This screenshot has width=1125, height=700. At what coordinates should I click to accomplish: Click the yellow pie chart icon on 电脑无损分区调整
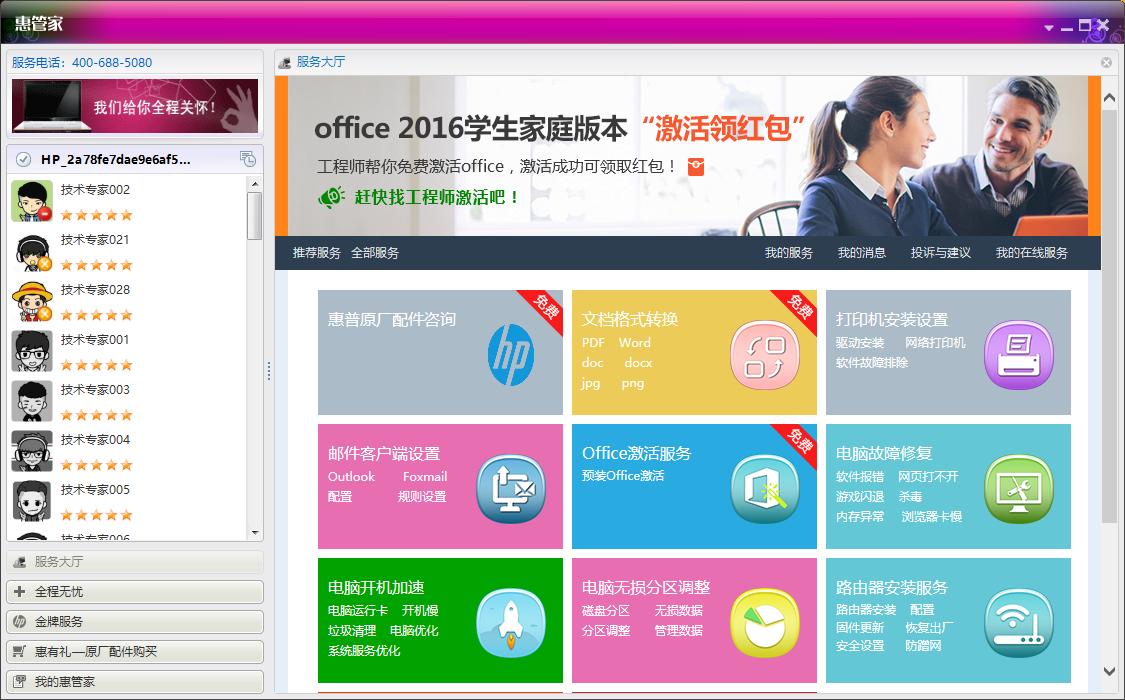[764, 623]
